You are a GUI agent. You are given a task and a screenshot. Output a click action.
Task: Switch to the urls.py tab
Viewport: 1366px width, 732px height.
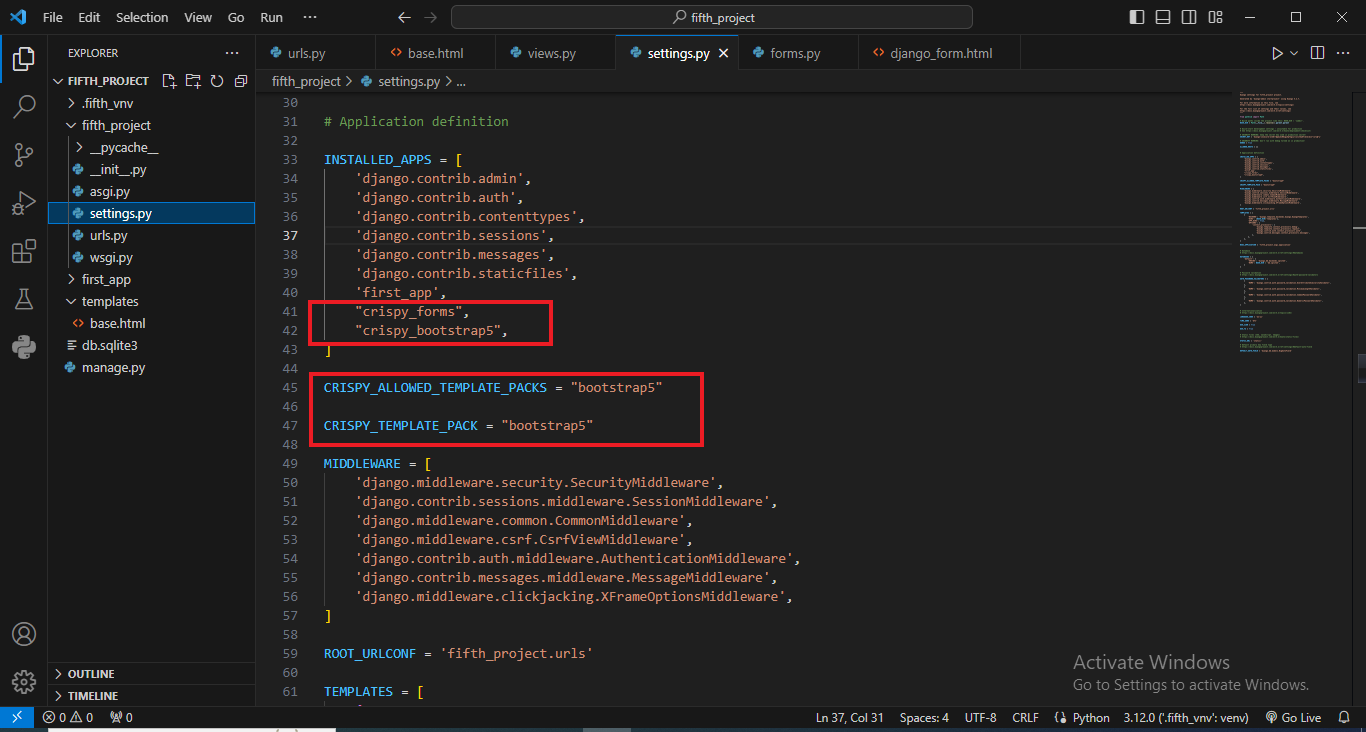[315, 53]
